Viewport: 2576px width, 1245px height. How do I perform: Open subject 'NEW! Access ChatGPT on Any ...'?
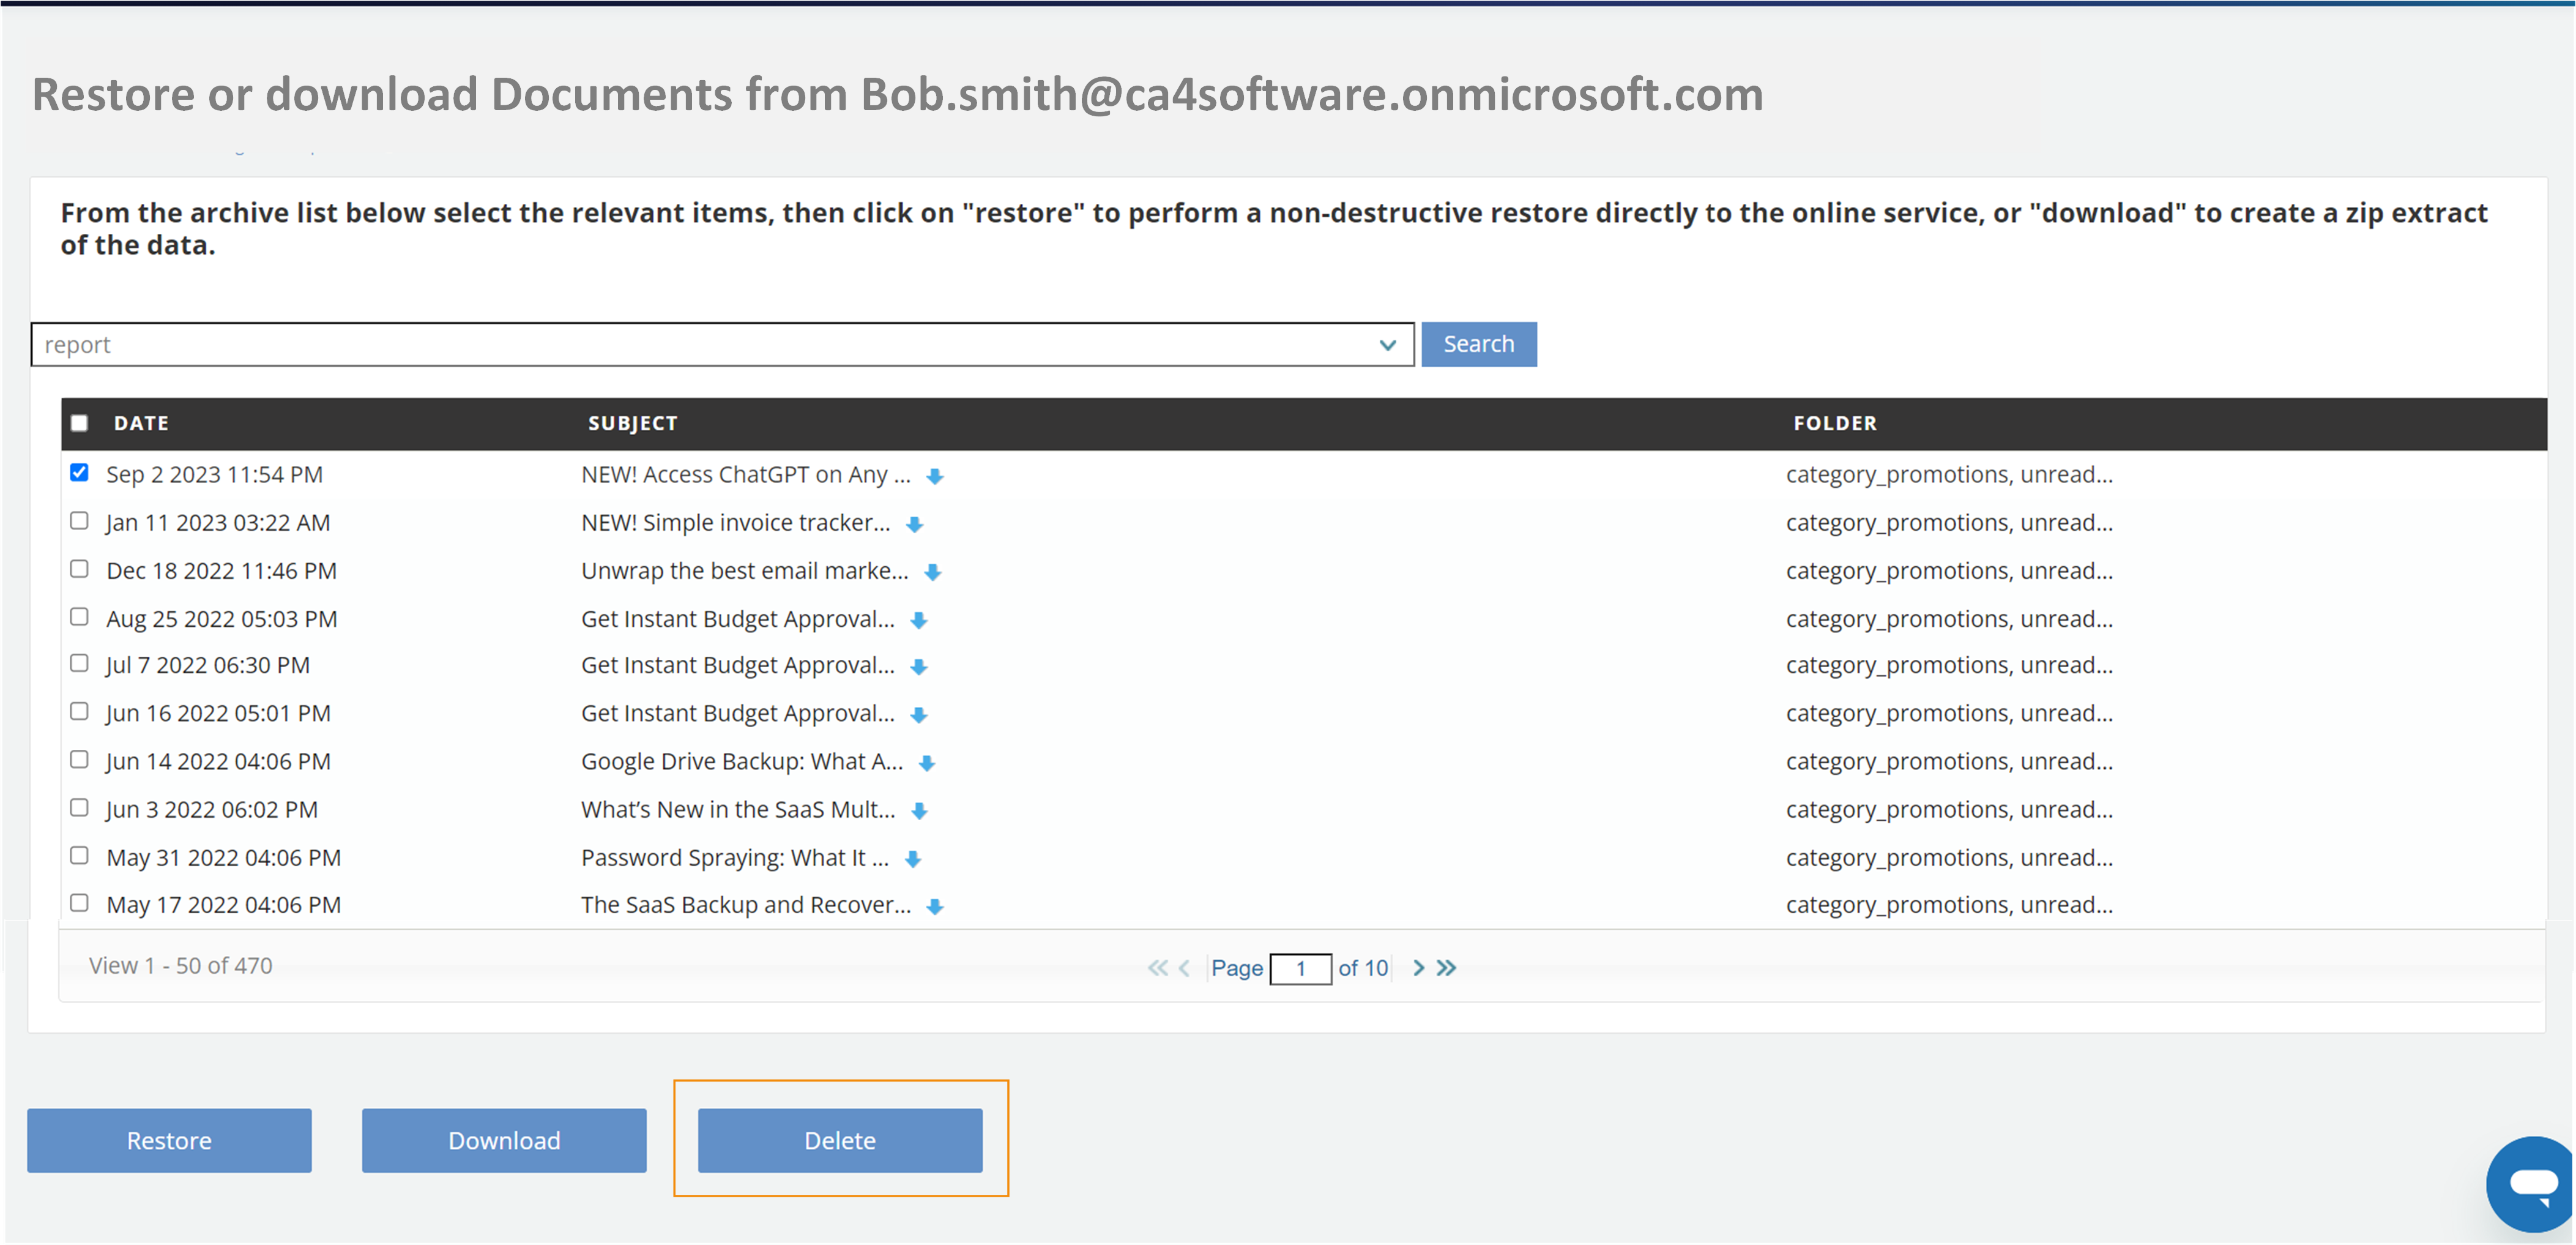click(746, 474)
